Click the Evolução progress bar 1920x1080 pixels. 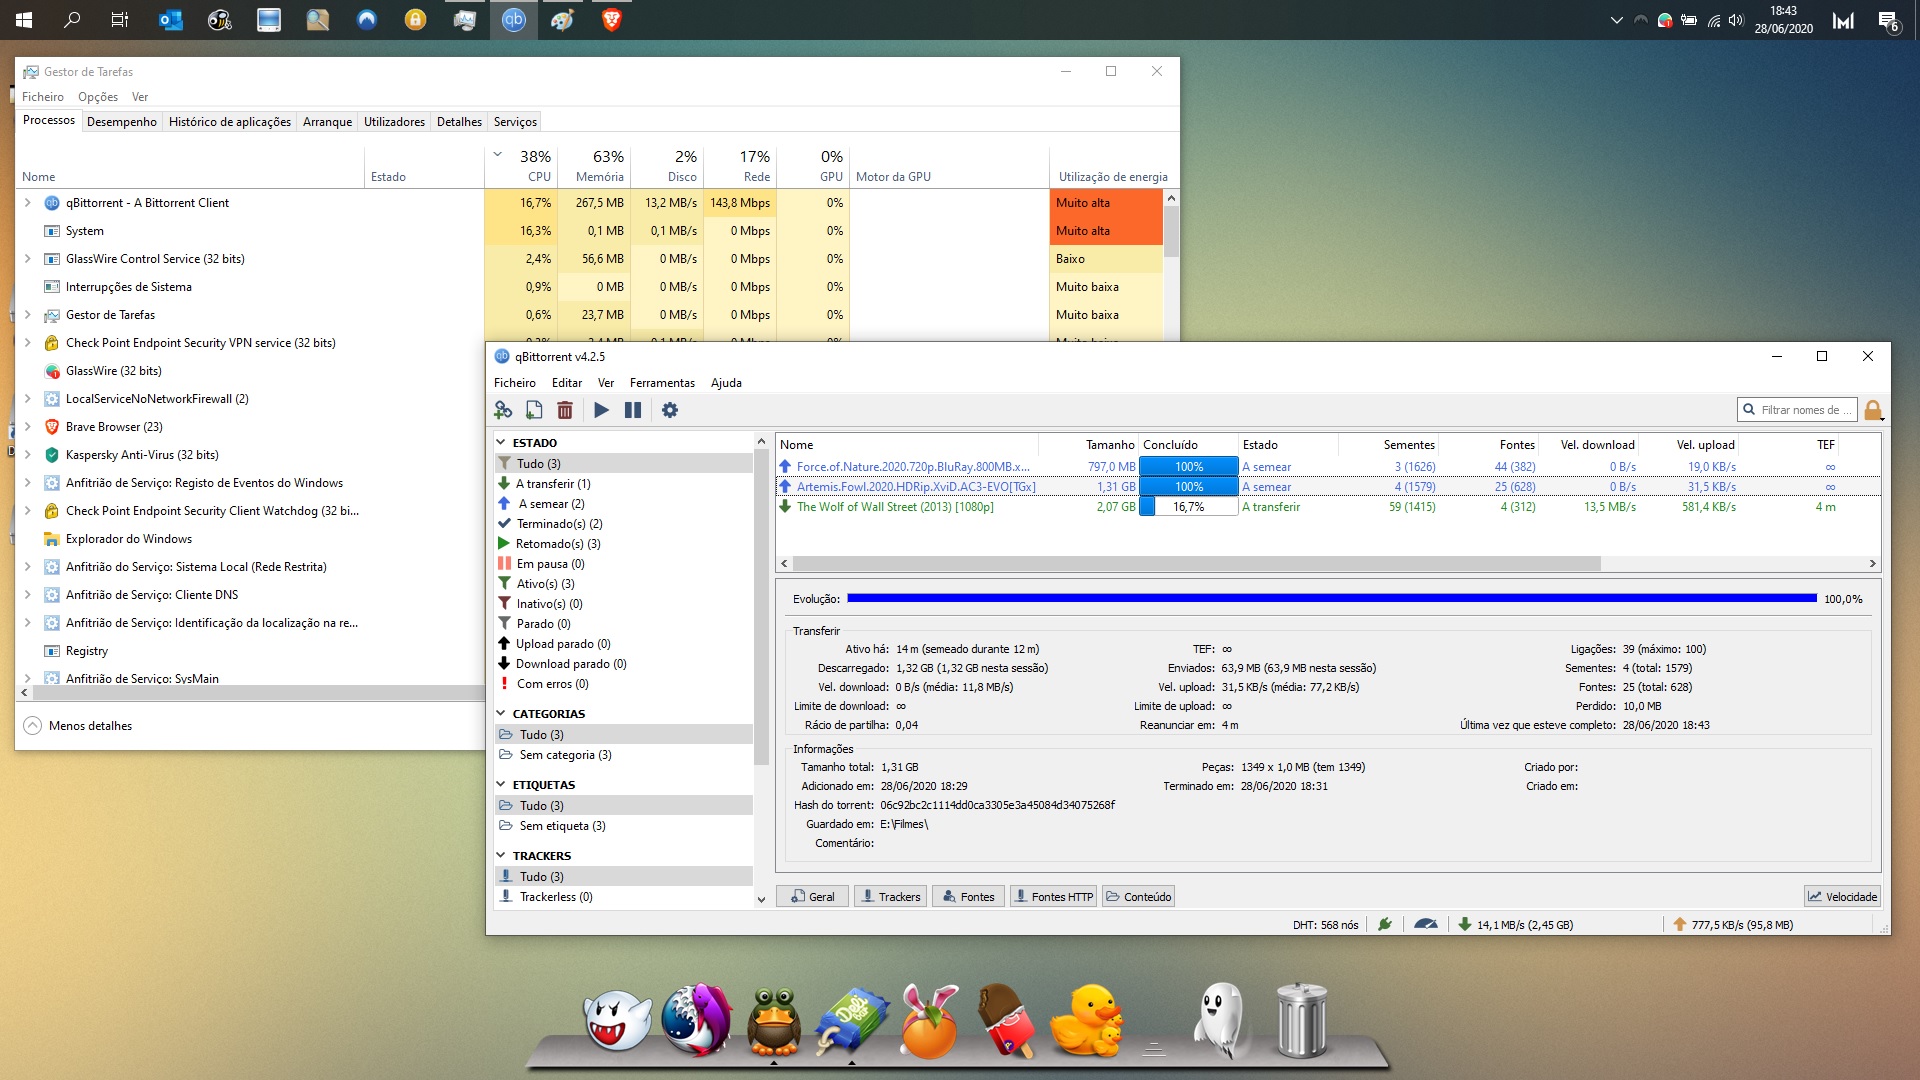click(1331, 598)
